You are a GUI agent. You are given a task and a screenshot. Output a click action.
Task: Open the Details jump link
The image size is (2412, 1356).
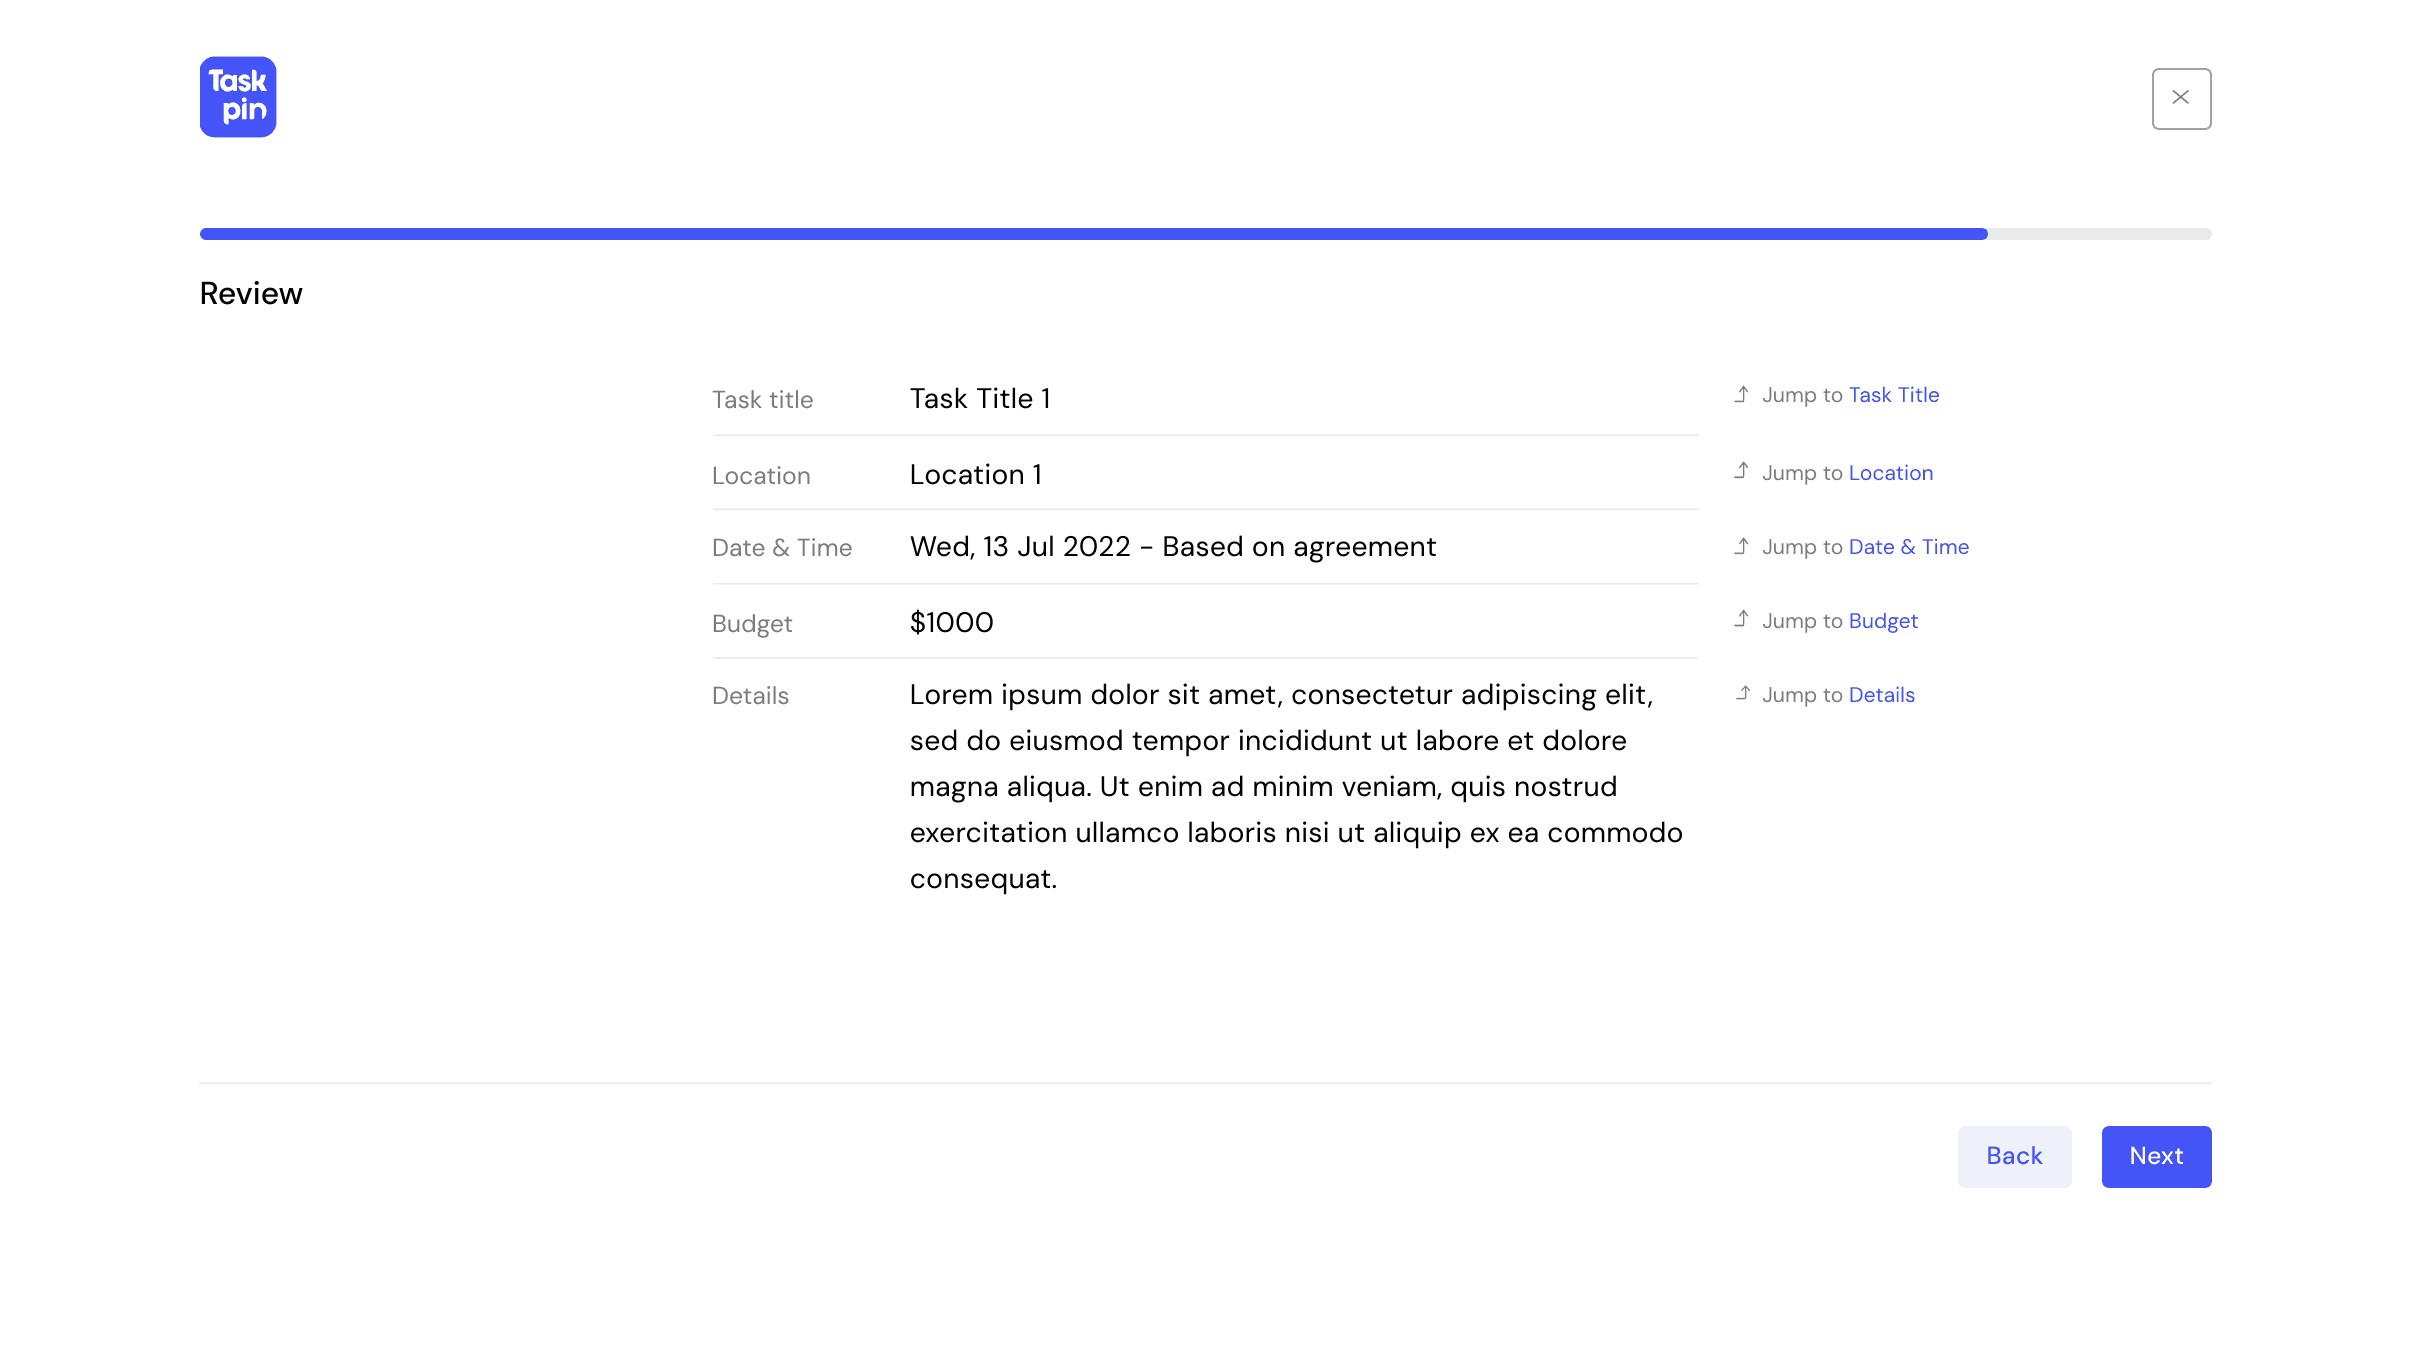1881,695
